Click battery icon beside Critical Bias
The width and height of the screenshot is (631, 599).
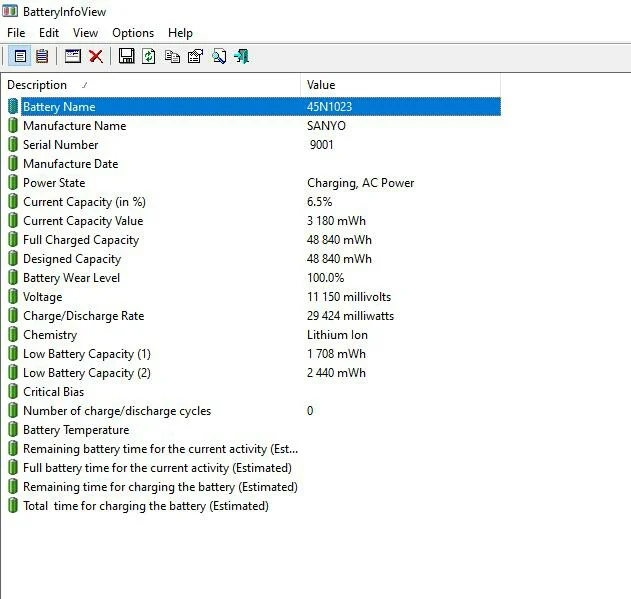pyautogui.click(x=13, y=392)
